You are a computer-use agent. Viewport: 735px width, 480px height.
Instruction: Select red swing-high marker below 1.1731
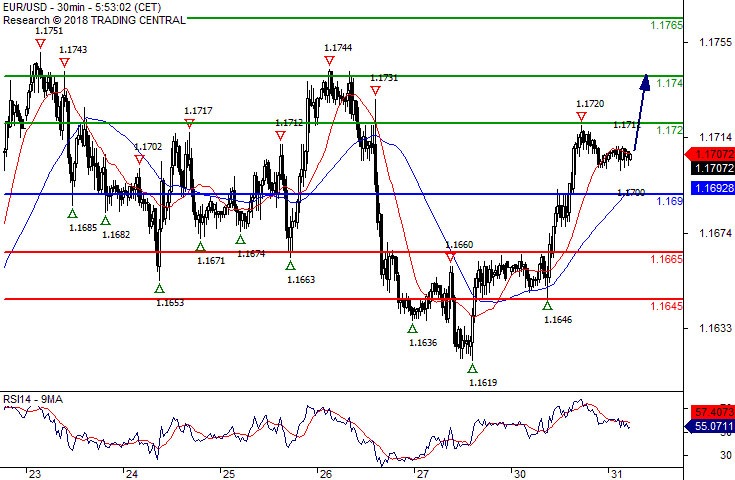tap(375, 90)
